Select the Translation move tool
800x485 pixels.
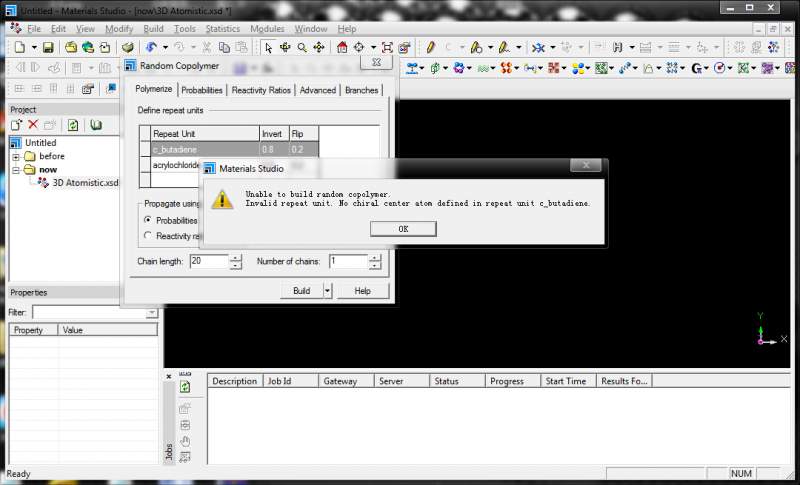319,47
